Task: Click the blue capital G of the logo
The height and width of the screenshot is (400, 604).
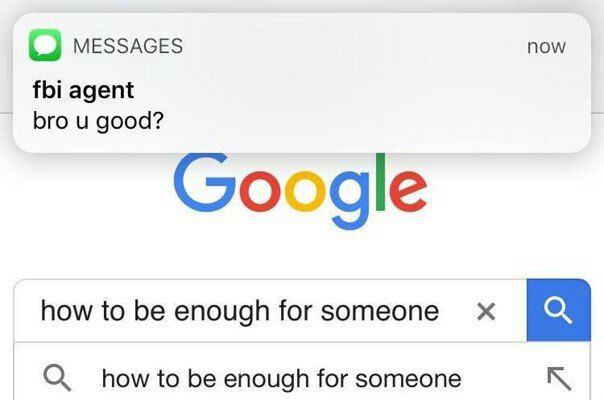Action: click(204, 183)
